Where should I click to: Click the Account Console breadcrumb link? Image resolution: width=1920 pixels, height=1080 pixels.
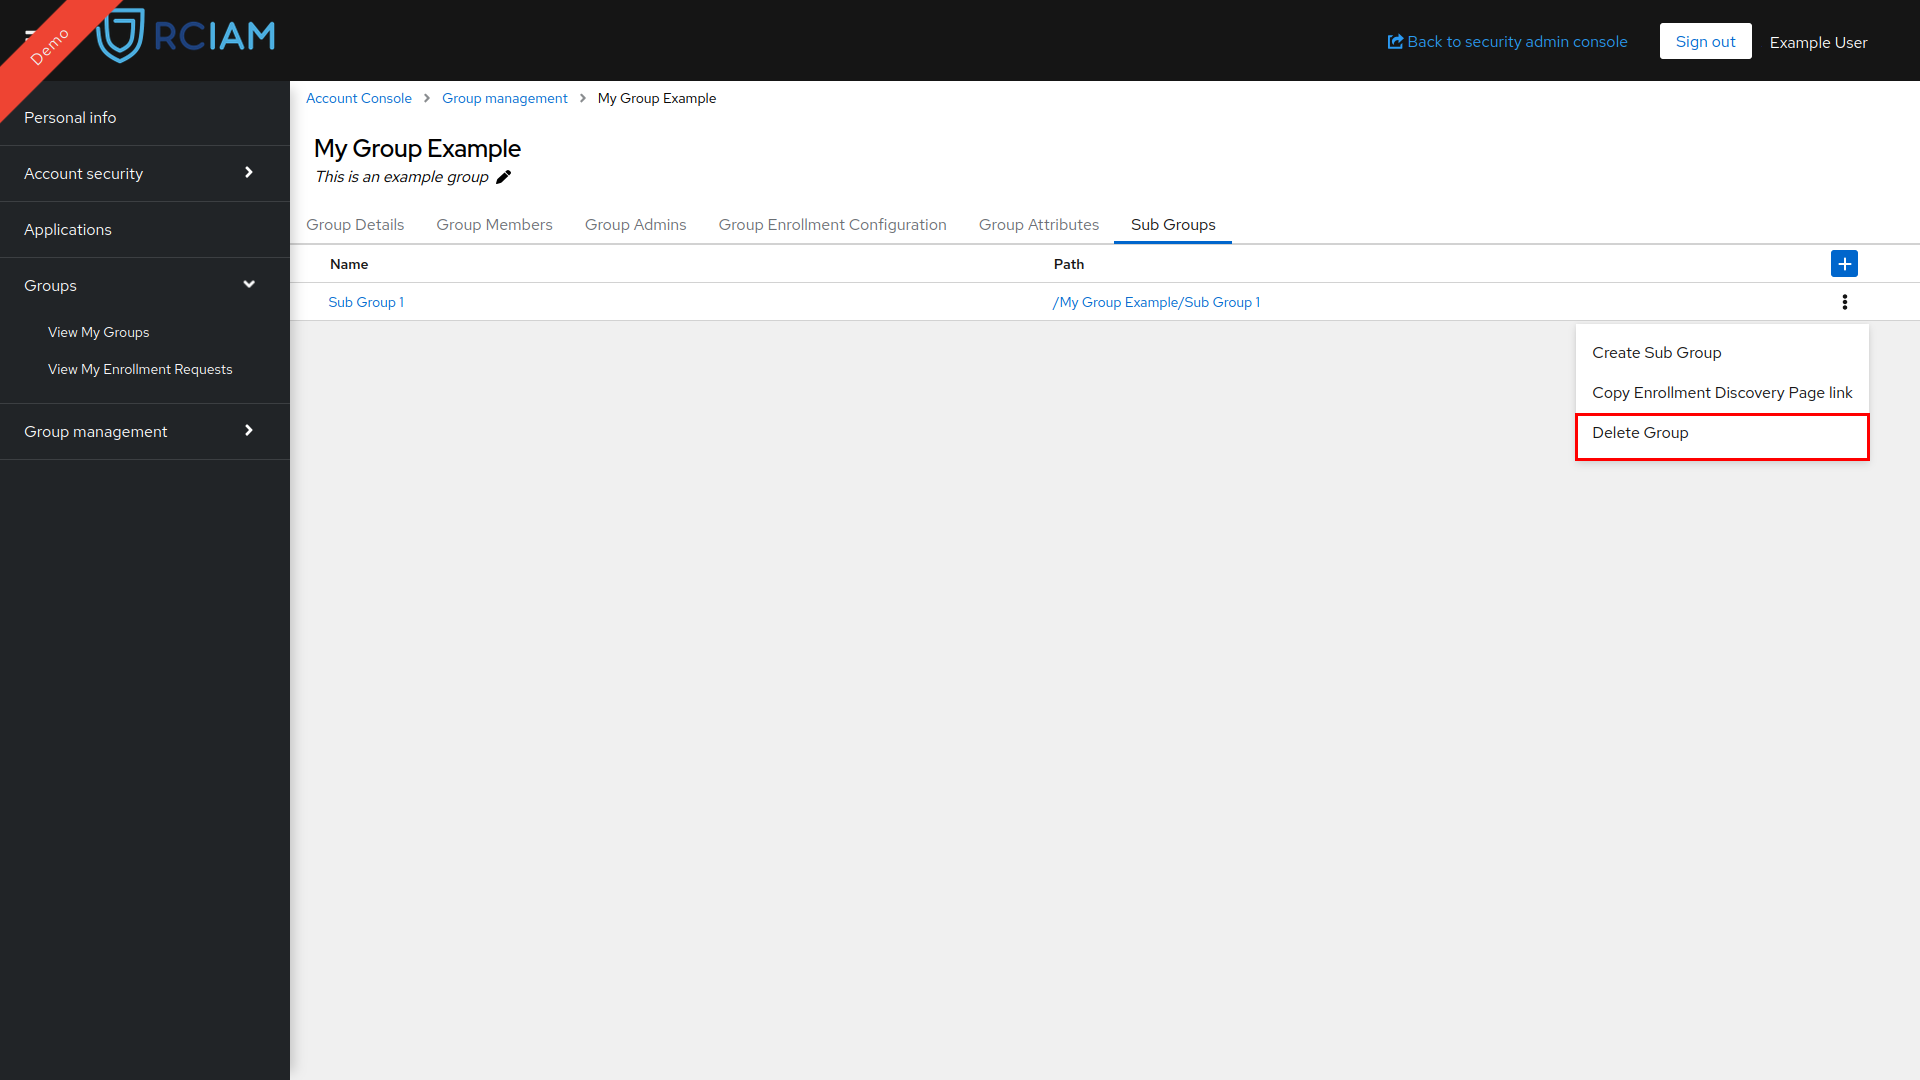359,98
